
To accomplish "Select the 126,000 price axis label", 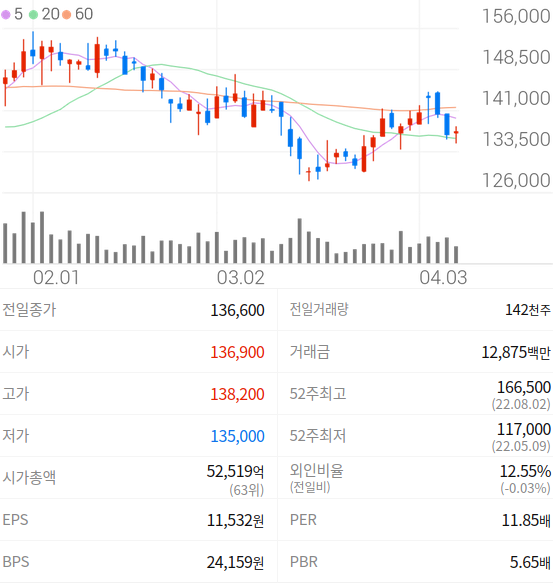I will click(x=516, y=180).
